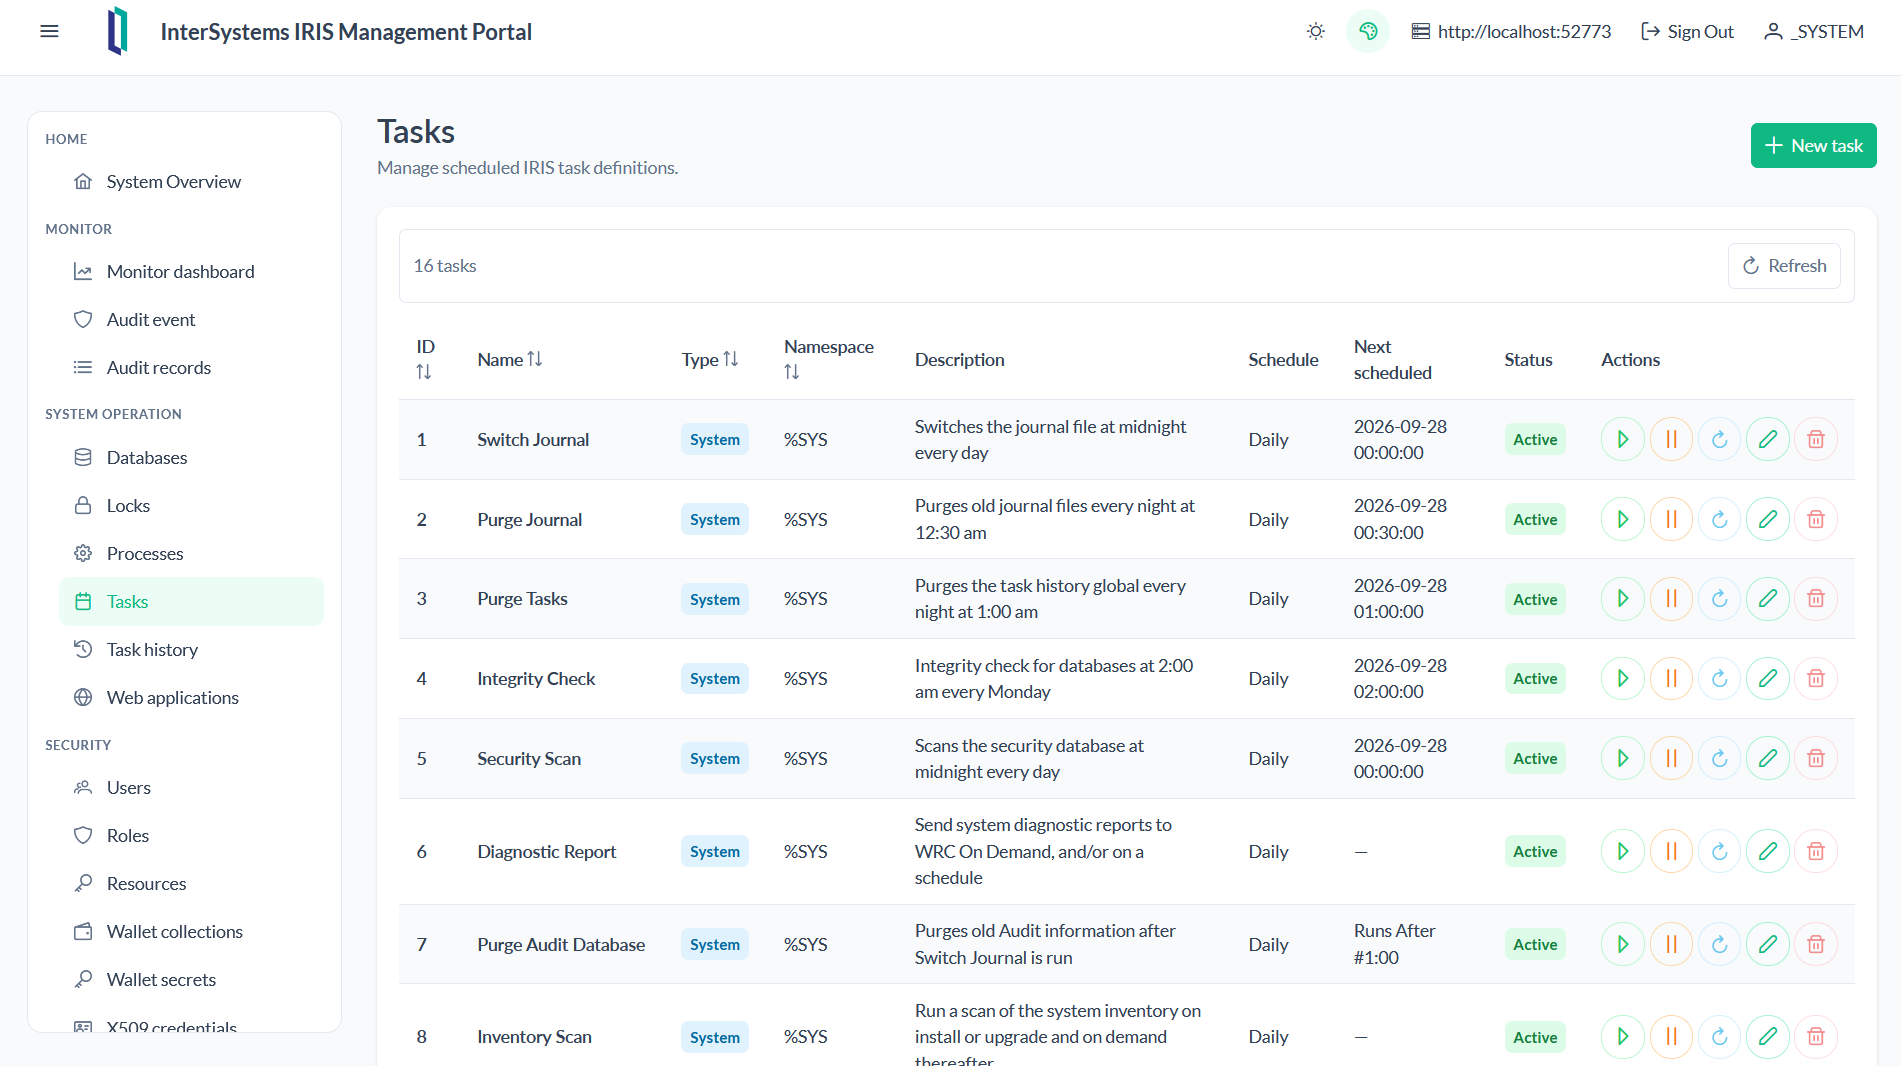Viewport: 1901px width, 1066px height.
Task: Navigate to Web applications
Action: pyautogui.click(x=191, y=697)
